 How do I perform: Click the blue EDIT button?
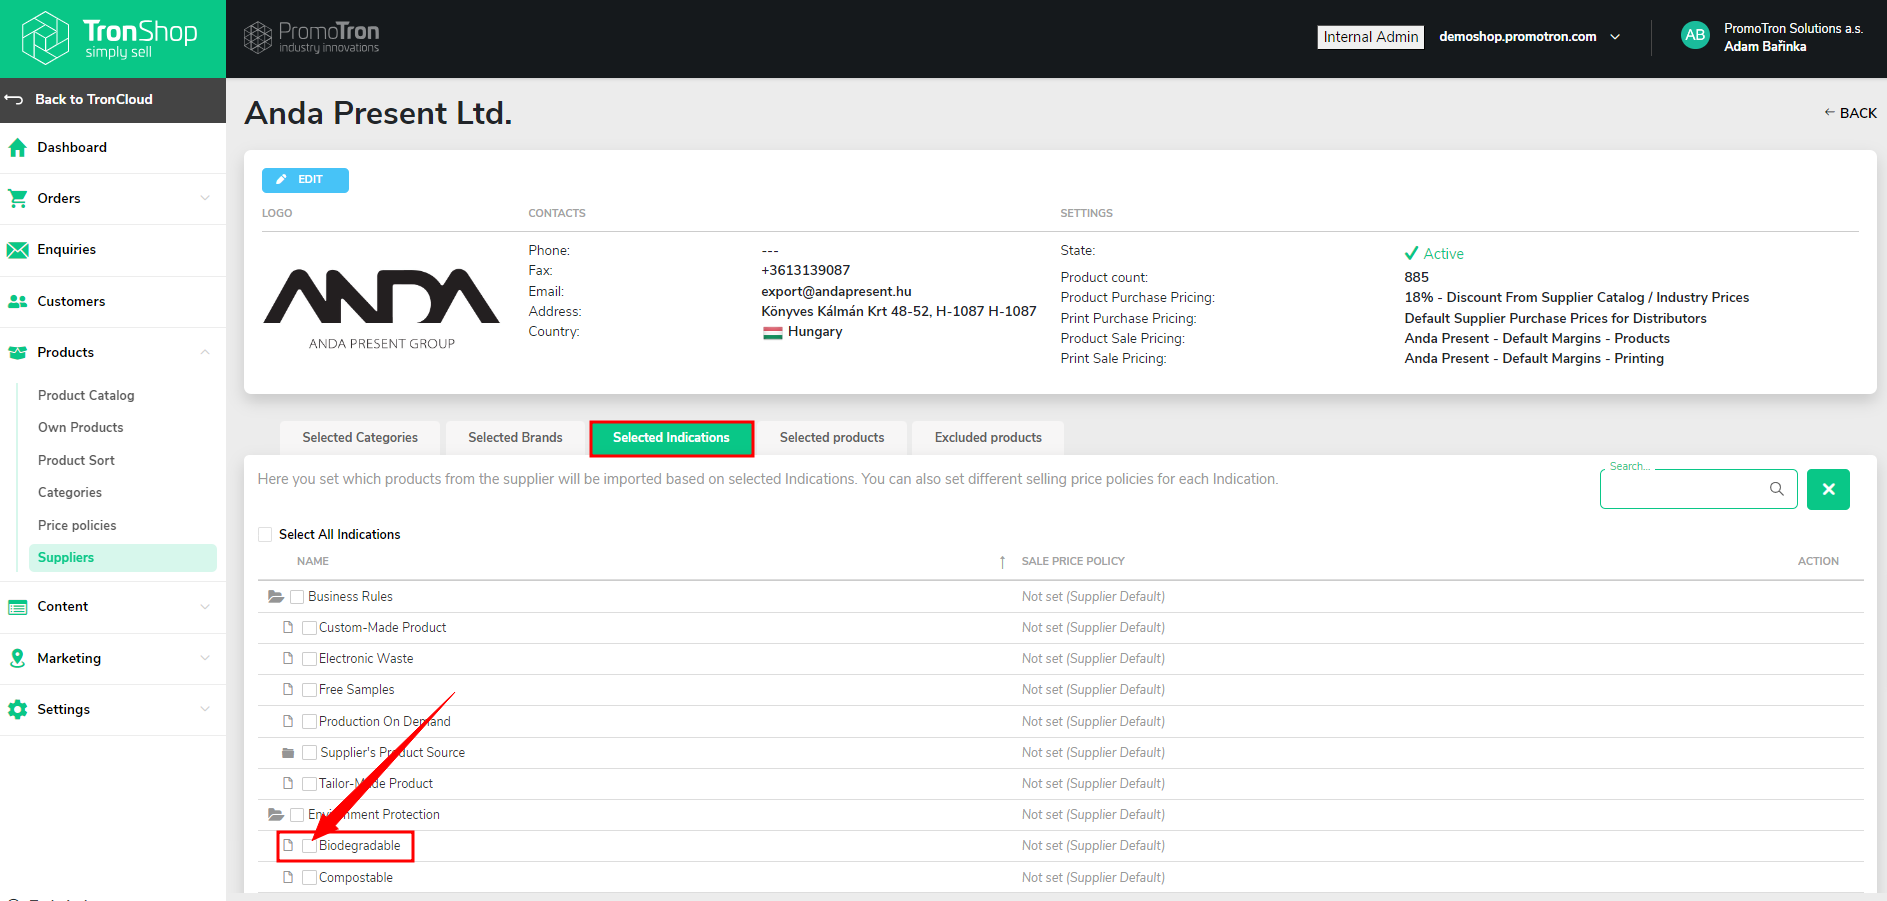(305, 180)
